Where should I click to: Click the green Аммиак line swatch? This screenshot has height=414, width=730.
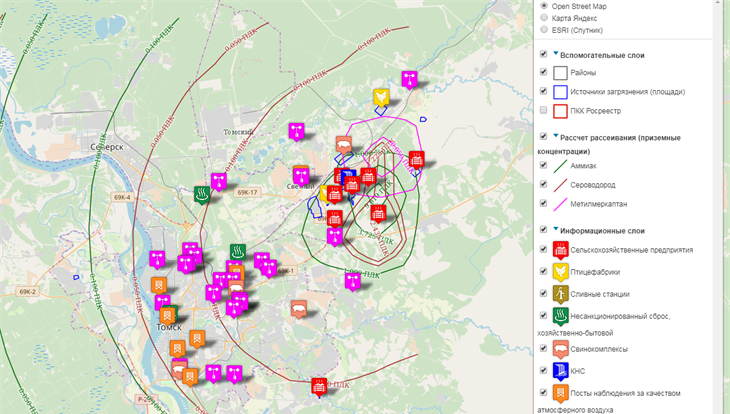(561, 166)
